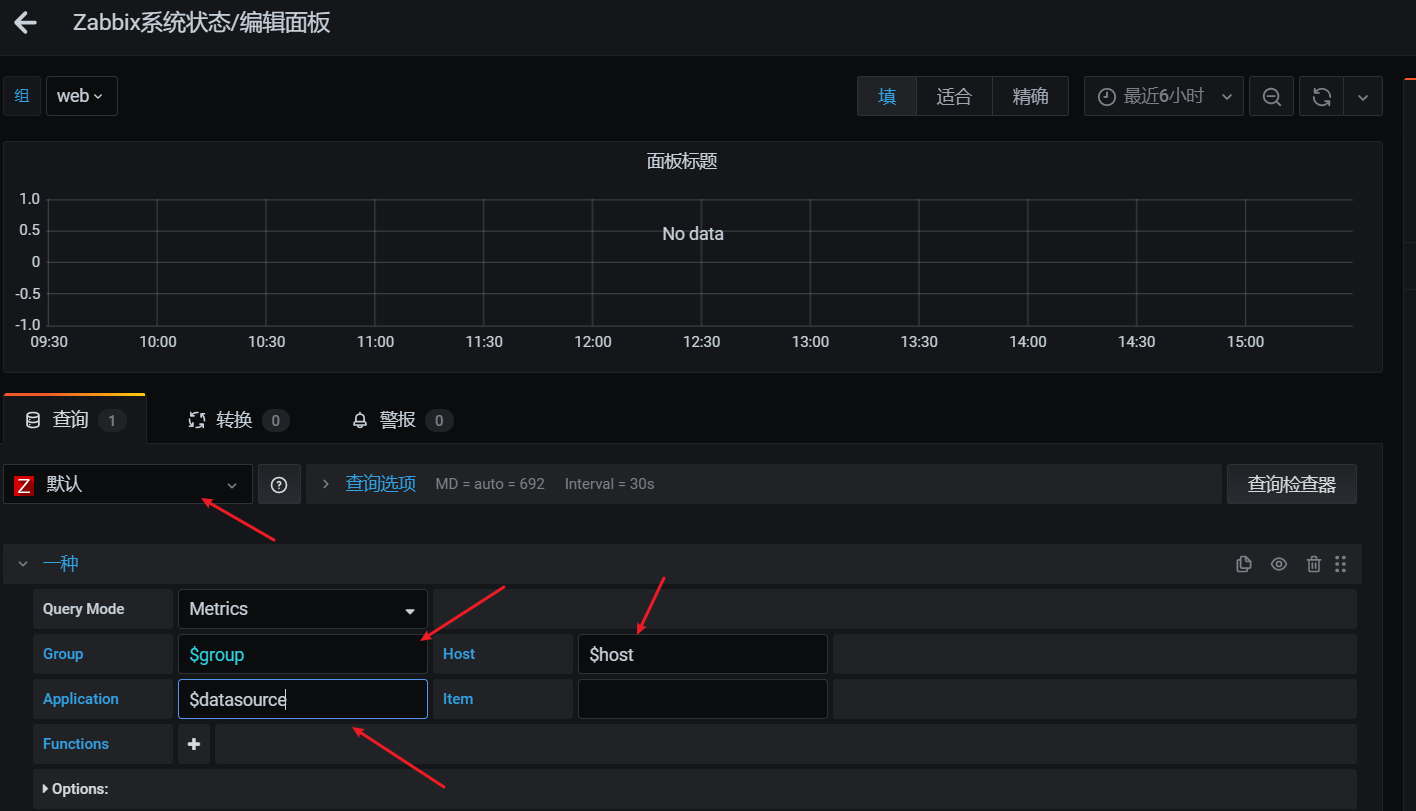Select the 填 fill view mode
The width and height of the screenshot is (1416, 811).
(887, 96)
